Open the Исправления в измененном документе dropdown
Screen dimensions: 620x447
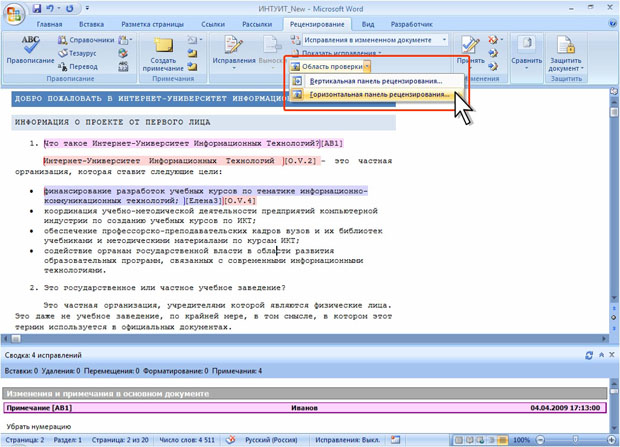tap(375, 40)
